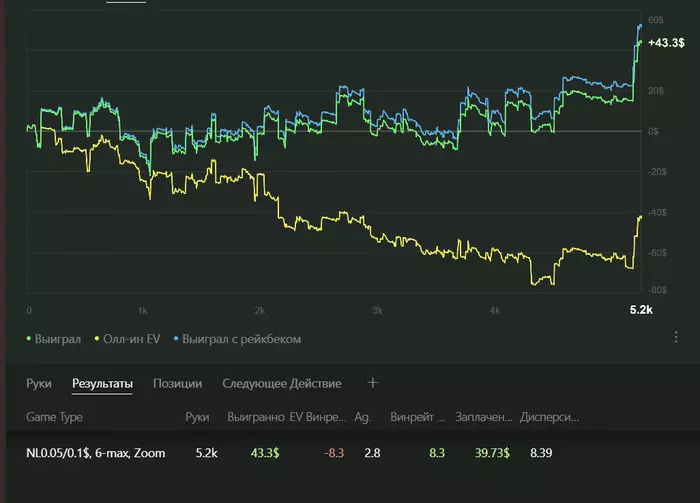The height and width of the screenshot is (503, 700).
Task: Click the 5.2k hands axis marker
Action: coord(640,310)
